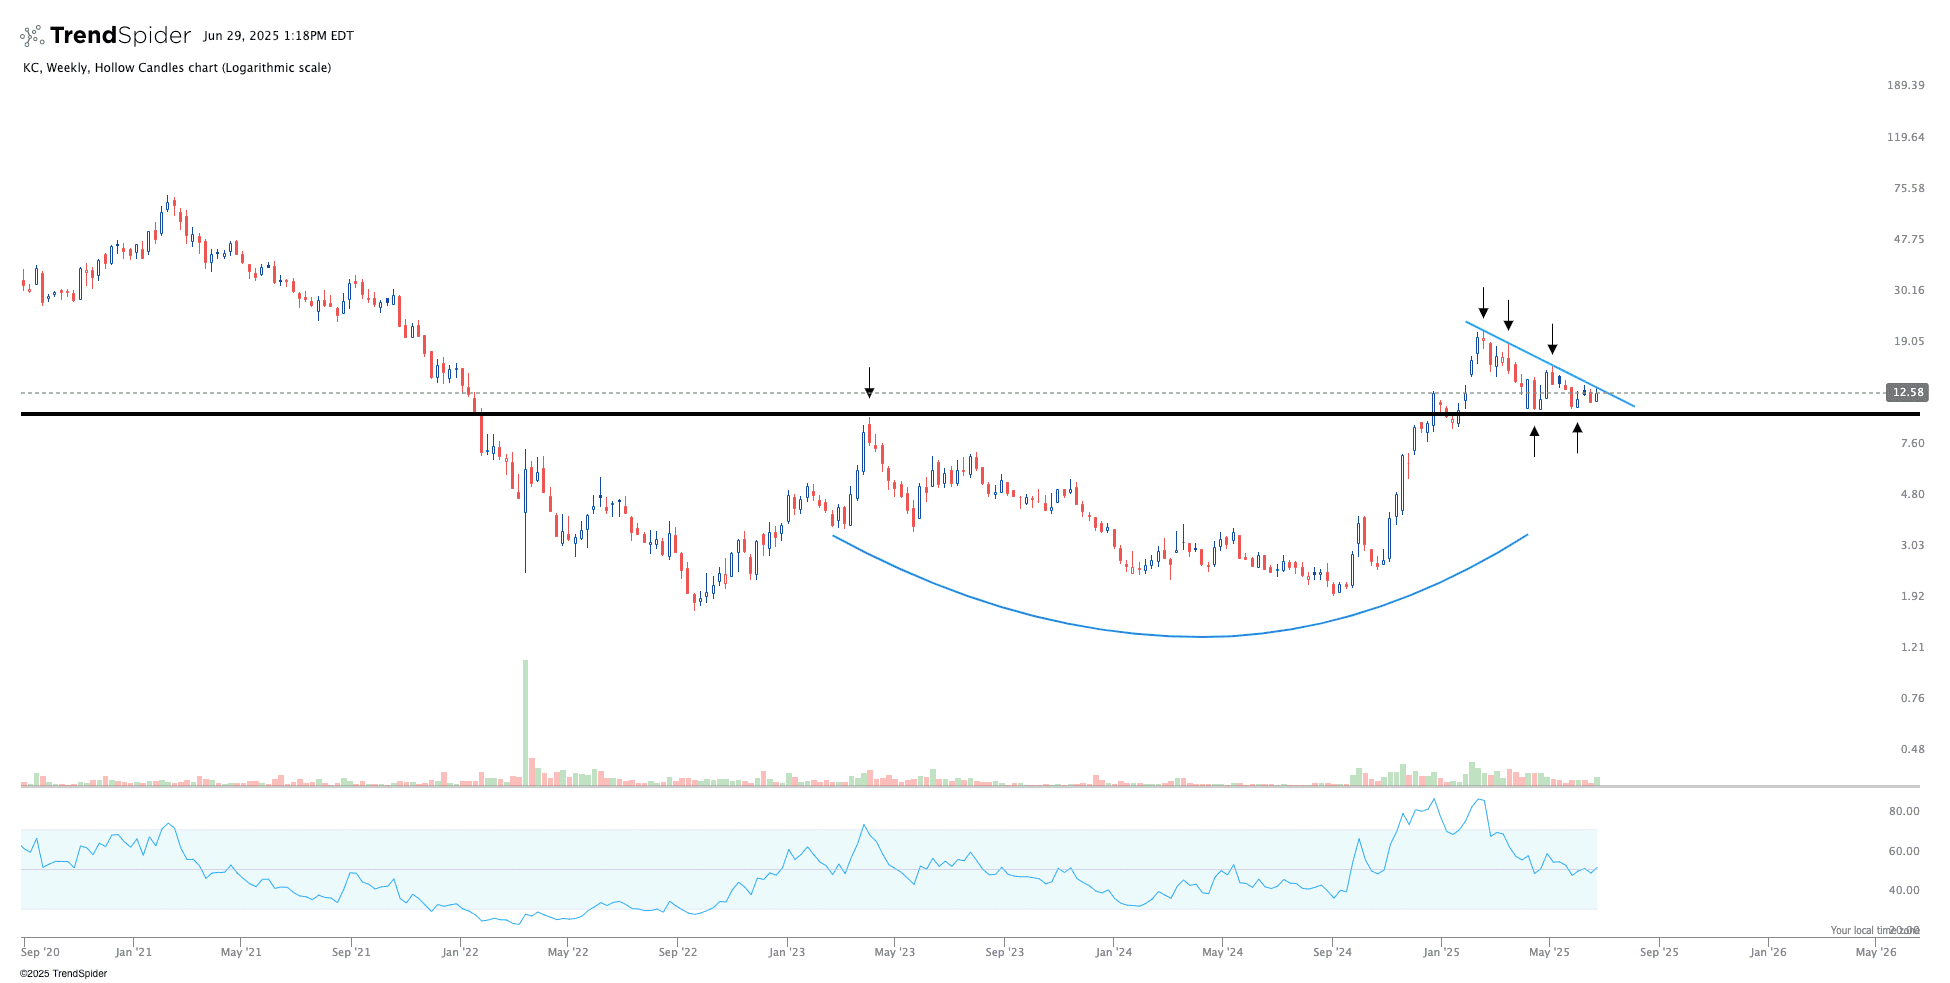Click the down arrow above the 2023 peak
Image resolution: width=1950 pixels, height=983 pixels.
coord(870,383)
